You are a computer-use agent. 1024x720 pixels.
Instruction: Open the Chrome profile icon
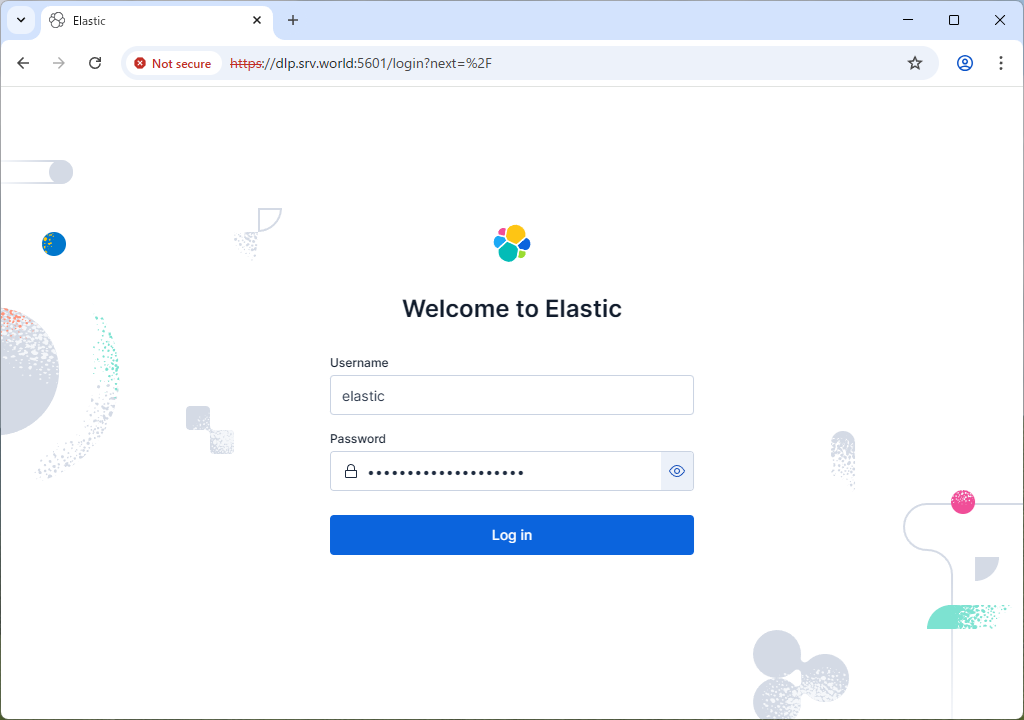[x=964, y=63]
